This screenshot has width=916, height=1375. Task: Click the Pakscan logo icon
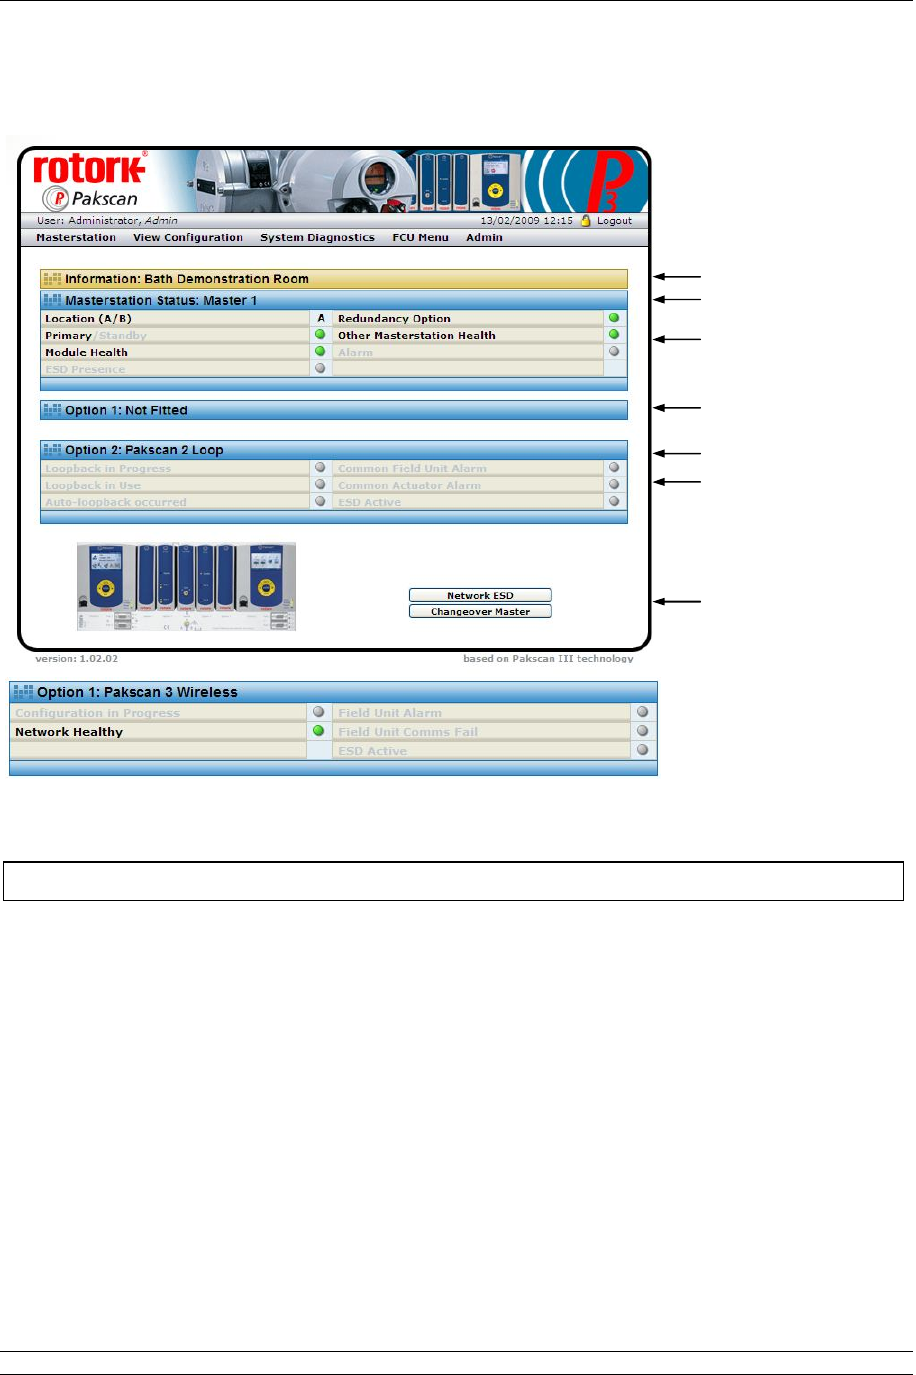tap(55, 198)
